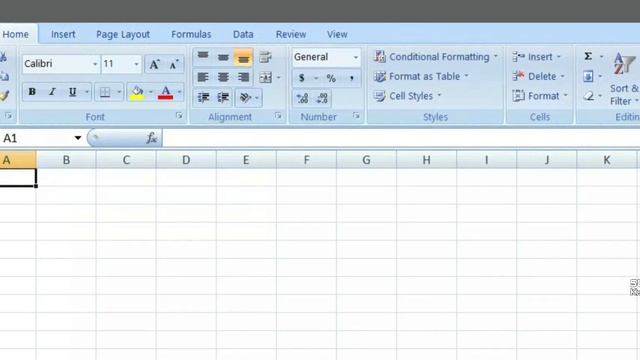Decrease indent icon
The height and width of the screenshot is (360, 640).
tap(203, 97)
